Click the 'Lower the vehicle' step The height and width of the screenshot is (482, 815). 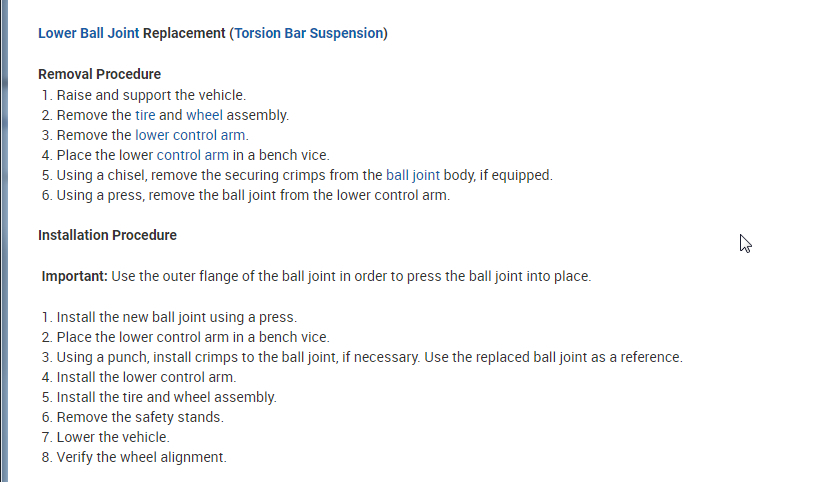click(113, 437)
